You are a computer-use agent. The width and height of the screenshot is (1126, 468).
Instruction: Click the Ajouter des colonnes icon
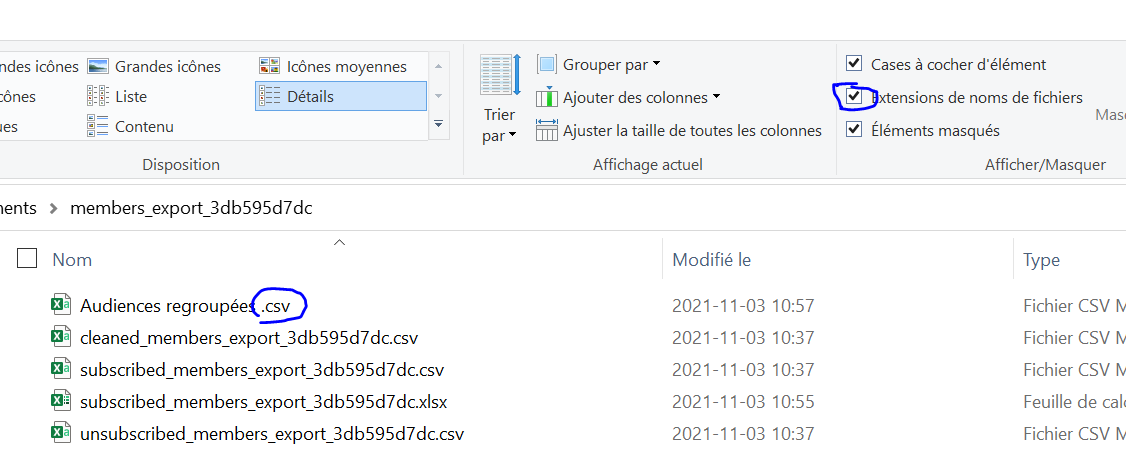coord(546,98)
